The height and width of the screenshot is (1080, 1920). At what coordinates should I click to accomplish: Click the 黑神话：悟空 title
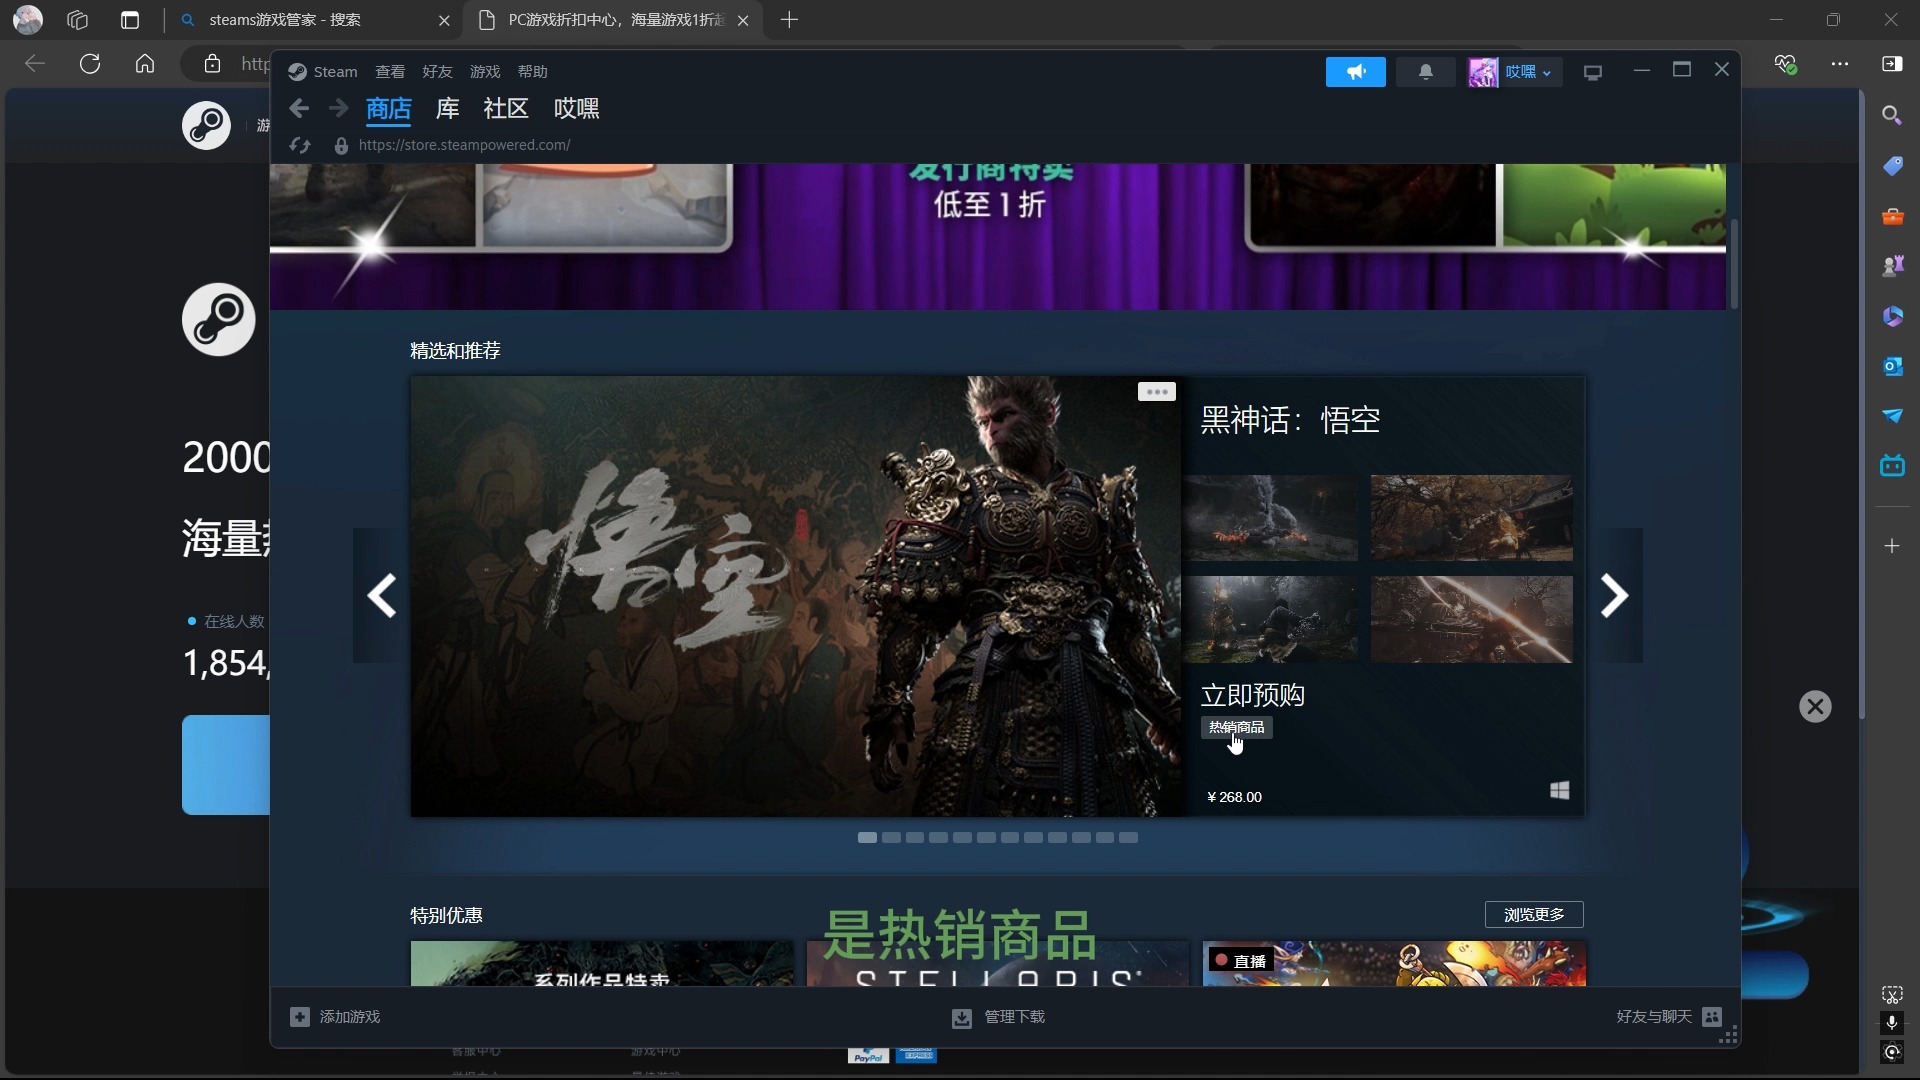coord(1290,420)
